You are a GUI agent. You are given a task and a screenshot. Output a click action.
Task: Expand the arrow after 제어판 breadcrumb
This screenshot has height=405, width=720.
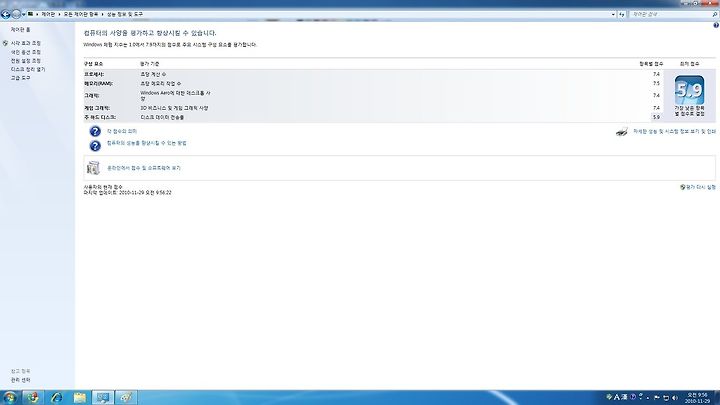pyautogui.click(x=59, y=14)
